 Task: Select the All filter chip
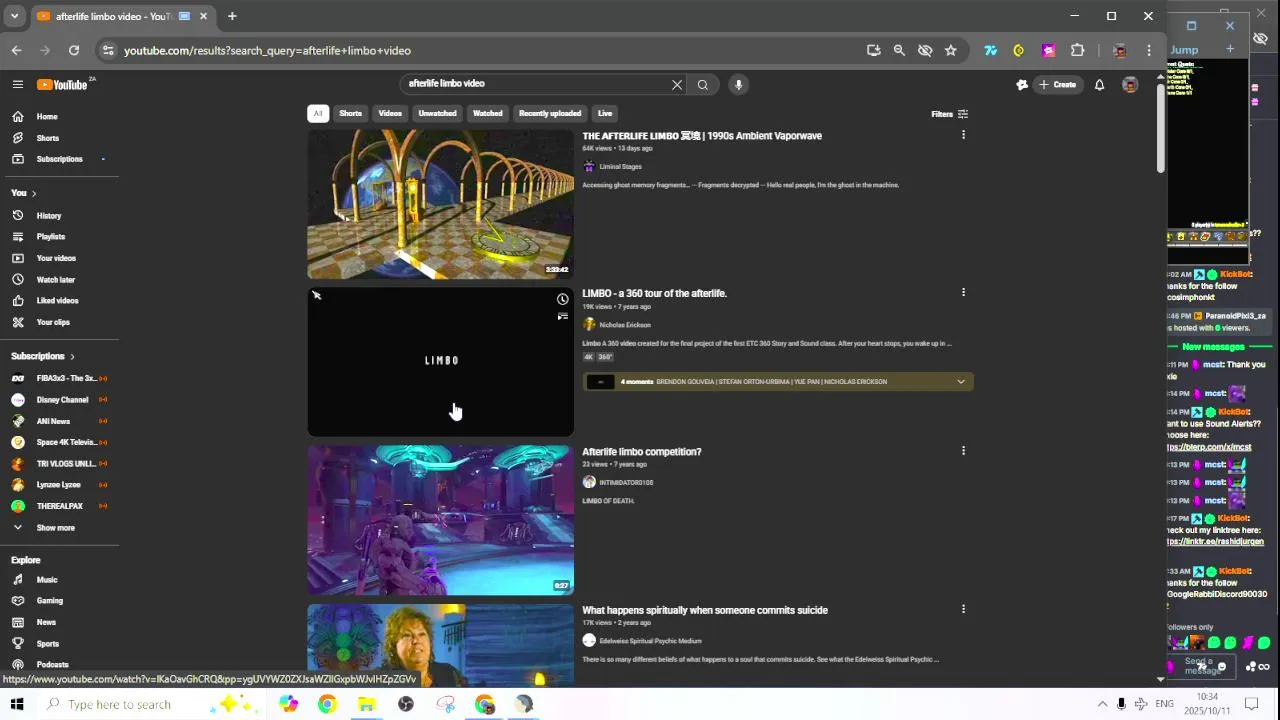(318, 114)
